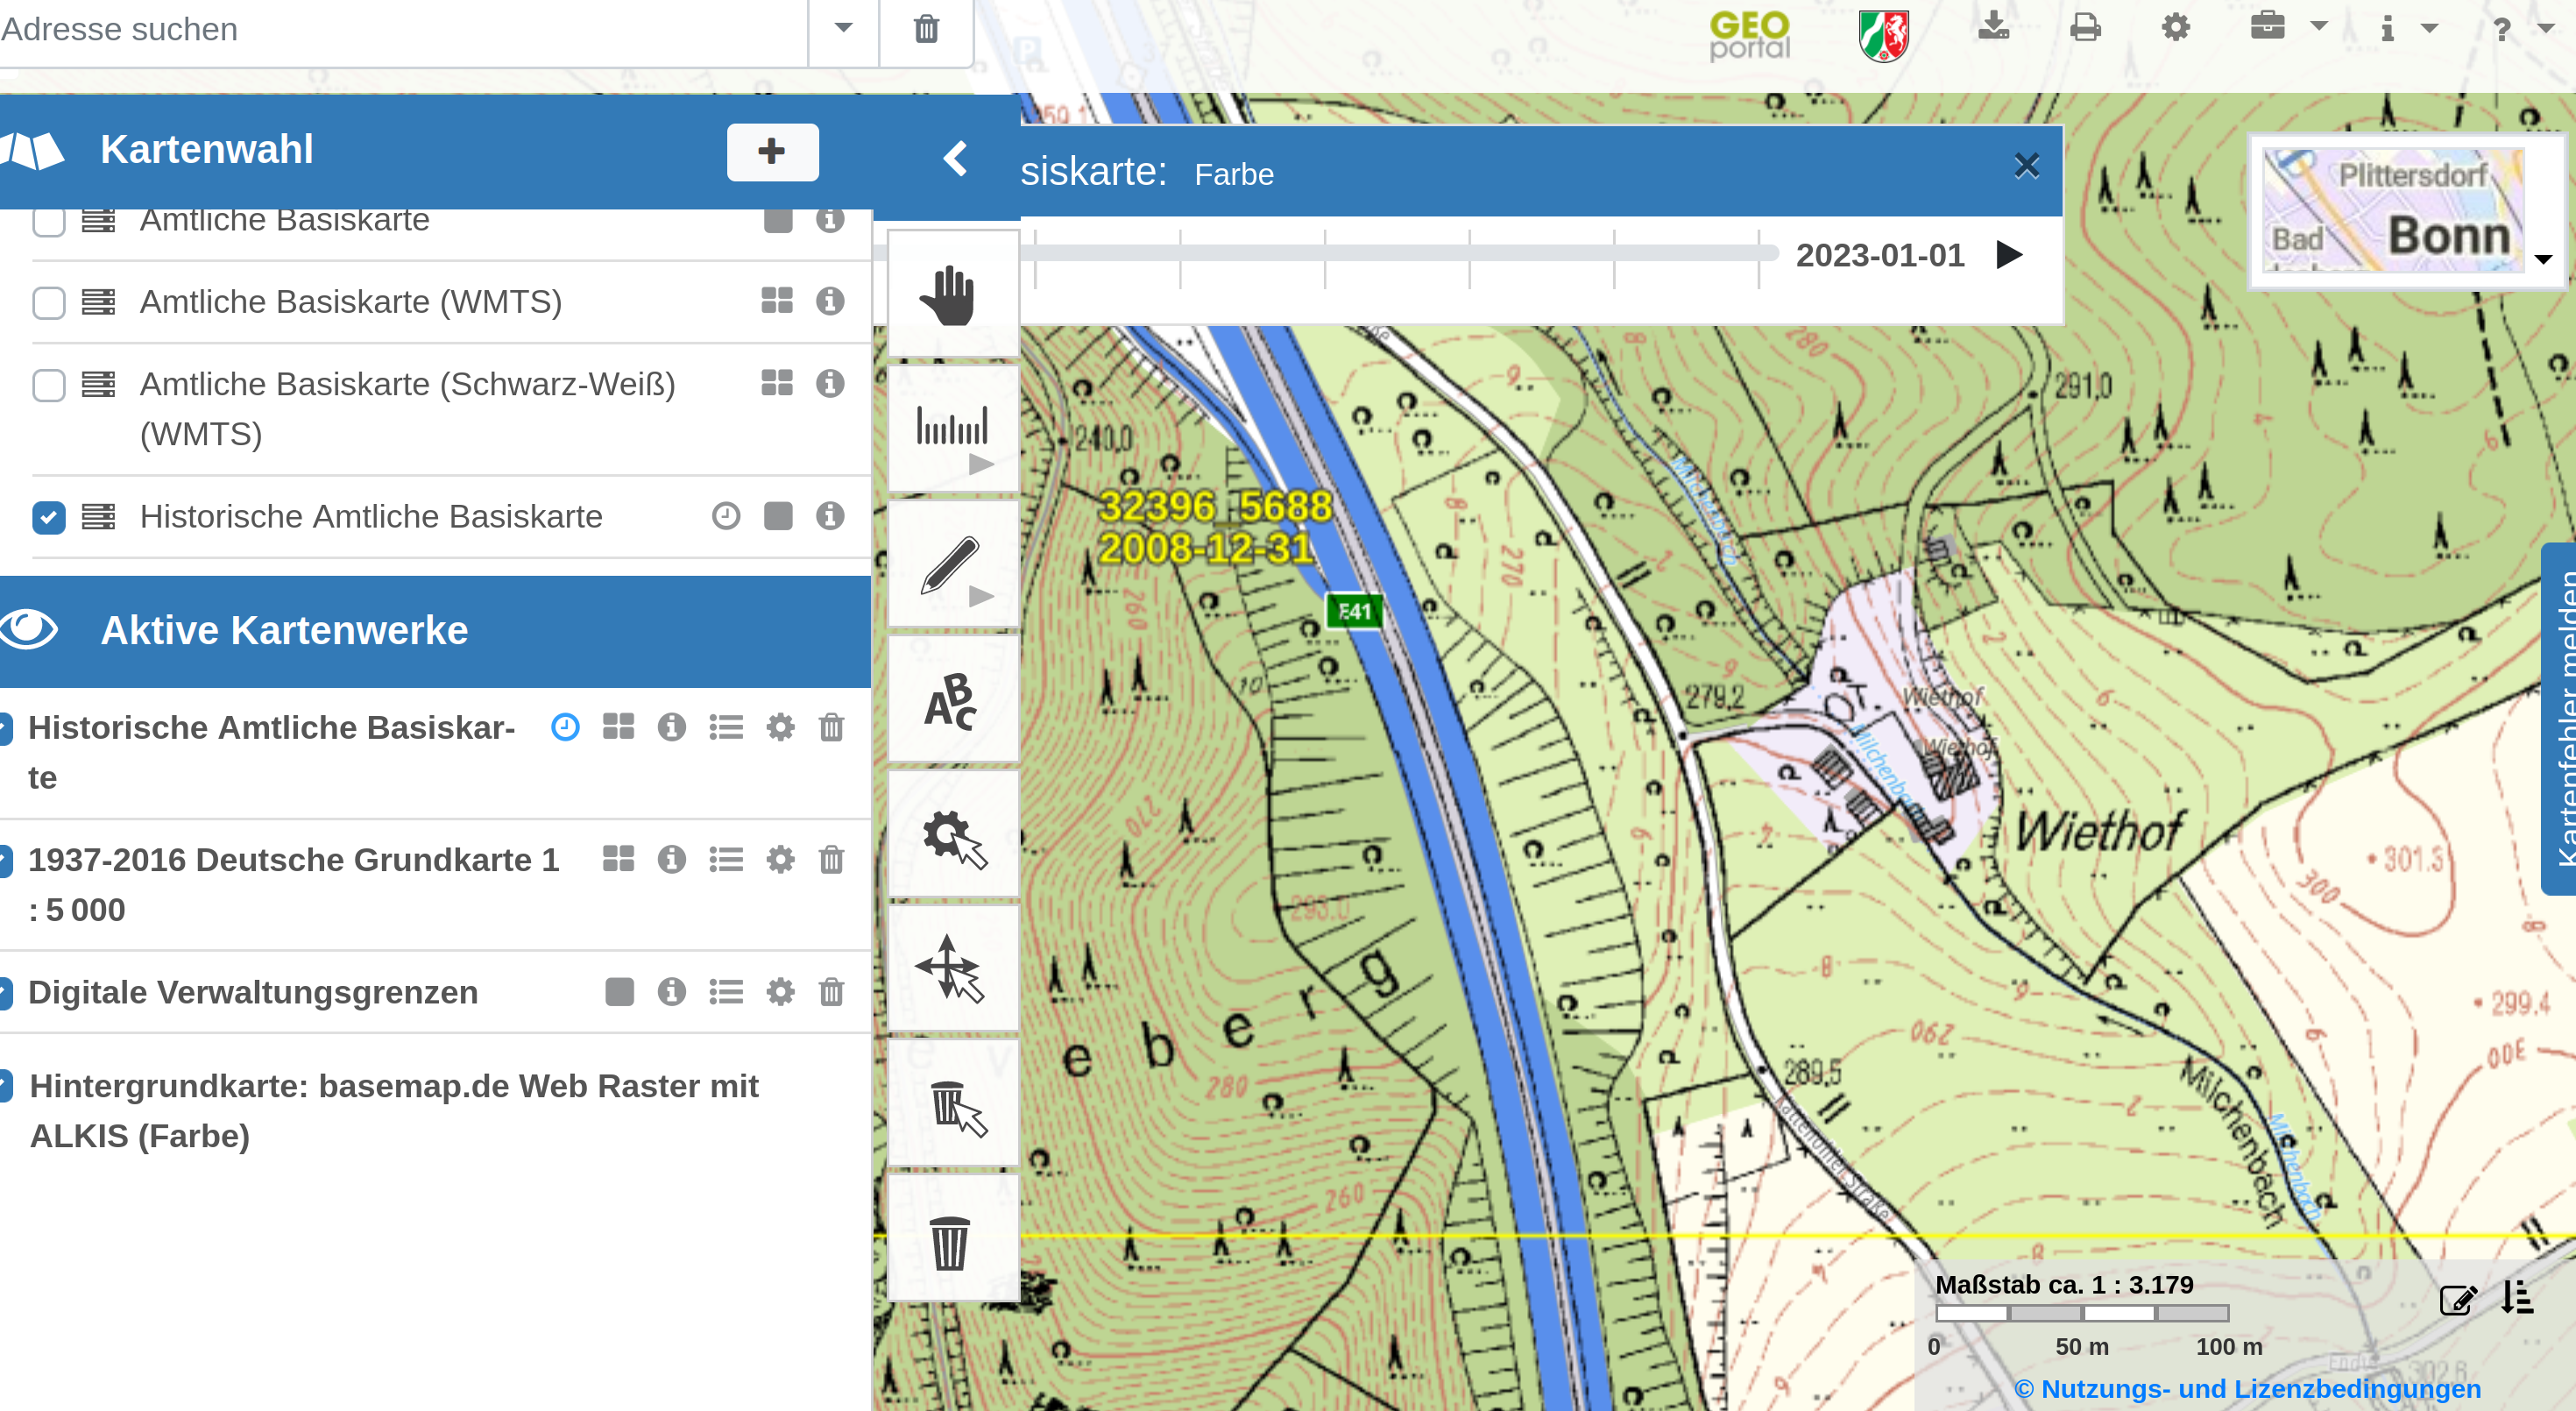Toggle visibility of 1937-2016 Deutsche Grundkarte
Image resolution: width=2576 pixels, height=1411 pixels.
[x=6, y=860]
